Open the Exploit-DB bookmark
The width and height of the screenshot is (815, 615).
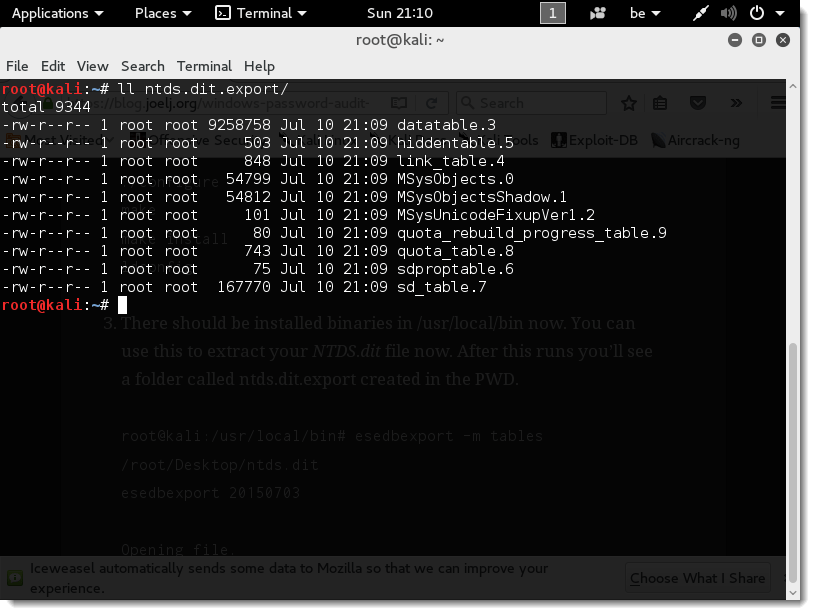[x=594, y=141]
